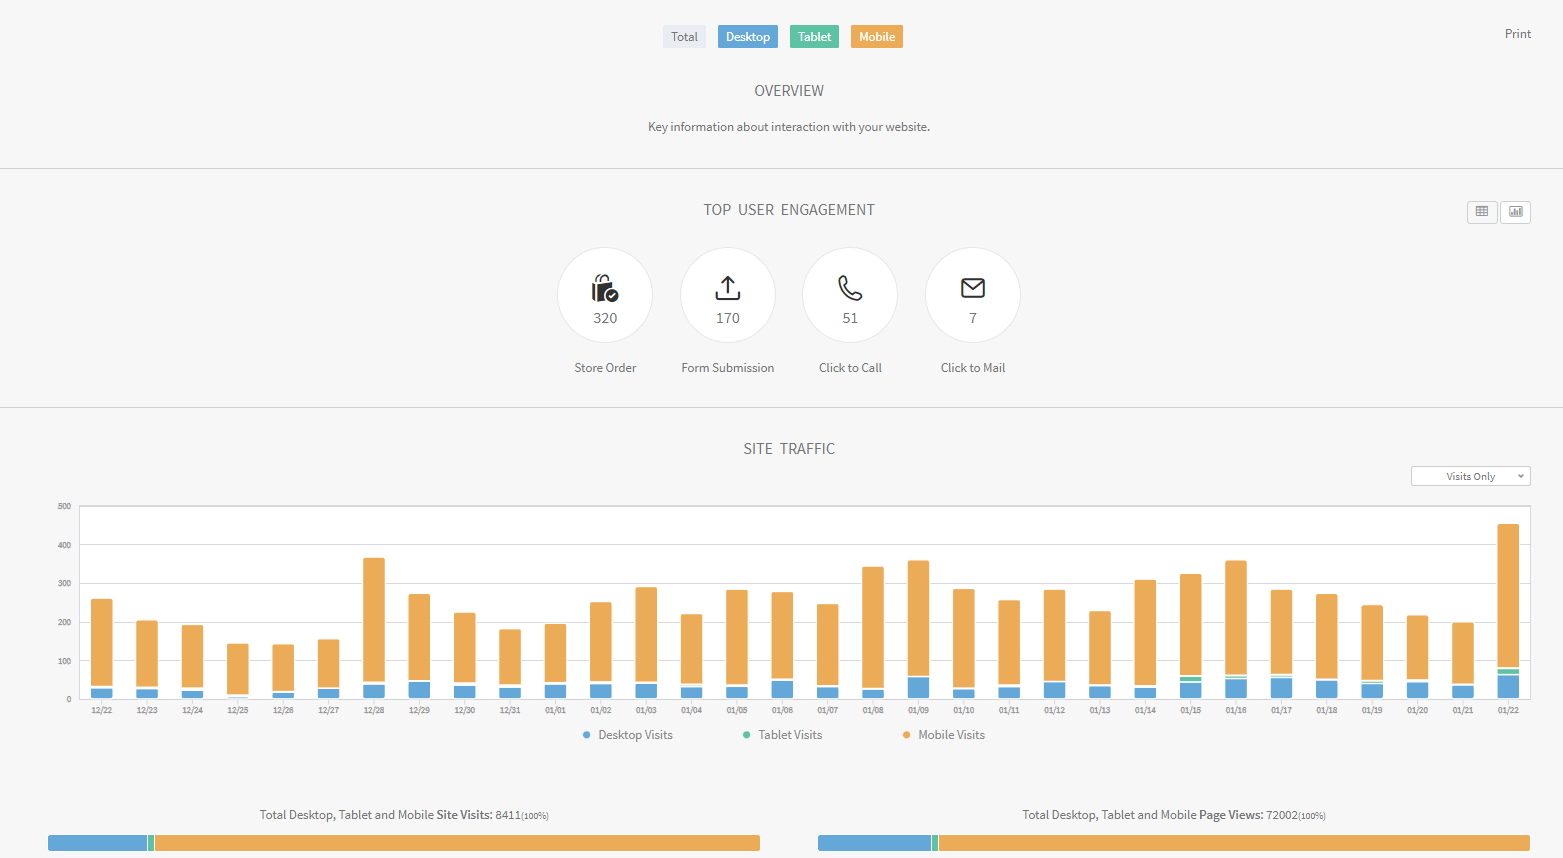Click the Print link
This screenshot has height=858, width=1563.
[1518, 34]
